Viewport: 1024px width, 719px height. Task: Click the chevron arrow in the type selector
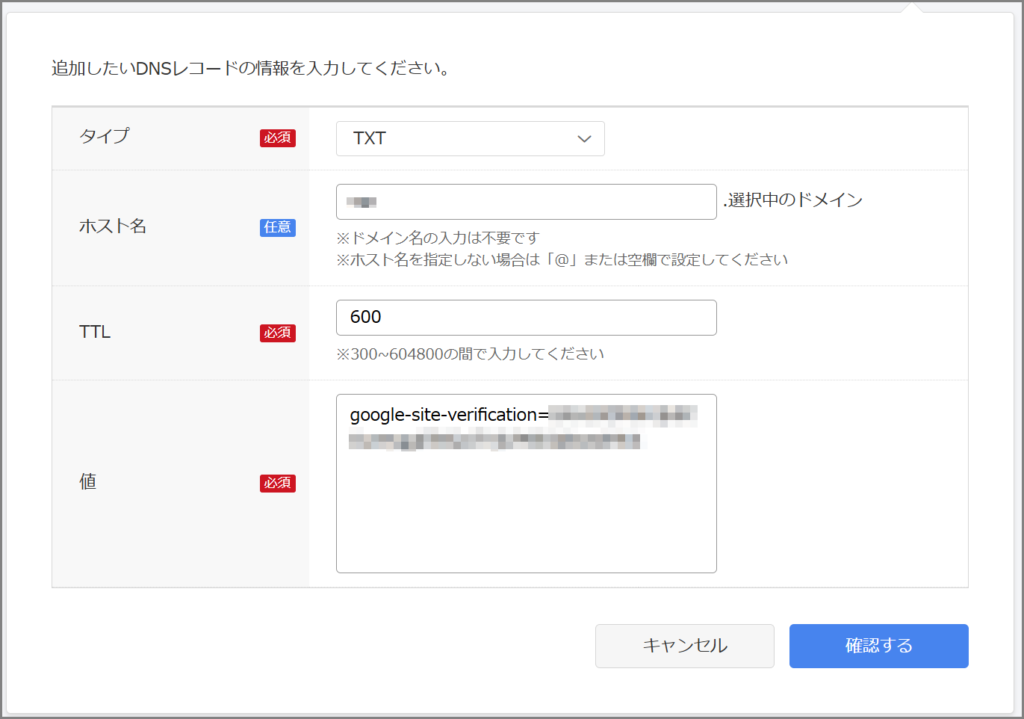point(585,139)
